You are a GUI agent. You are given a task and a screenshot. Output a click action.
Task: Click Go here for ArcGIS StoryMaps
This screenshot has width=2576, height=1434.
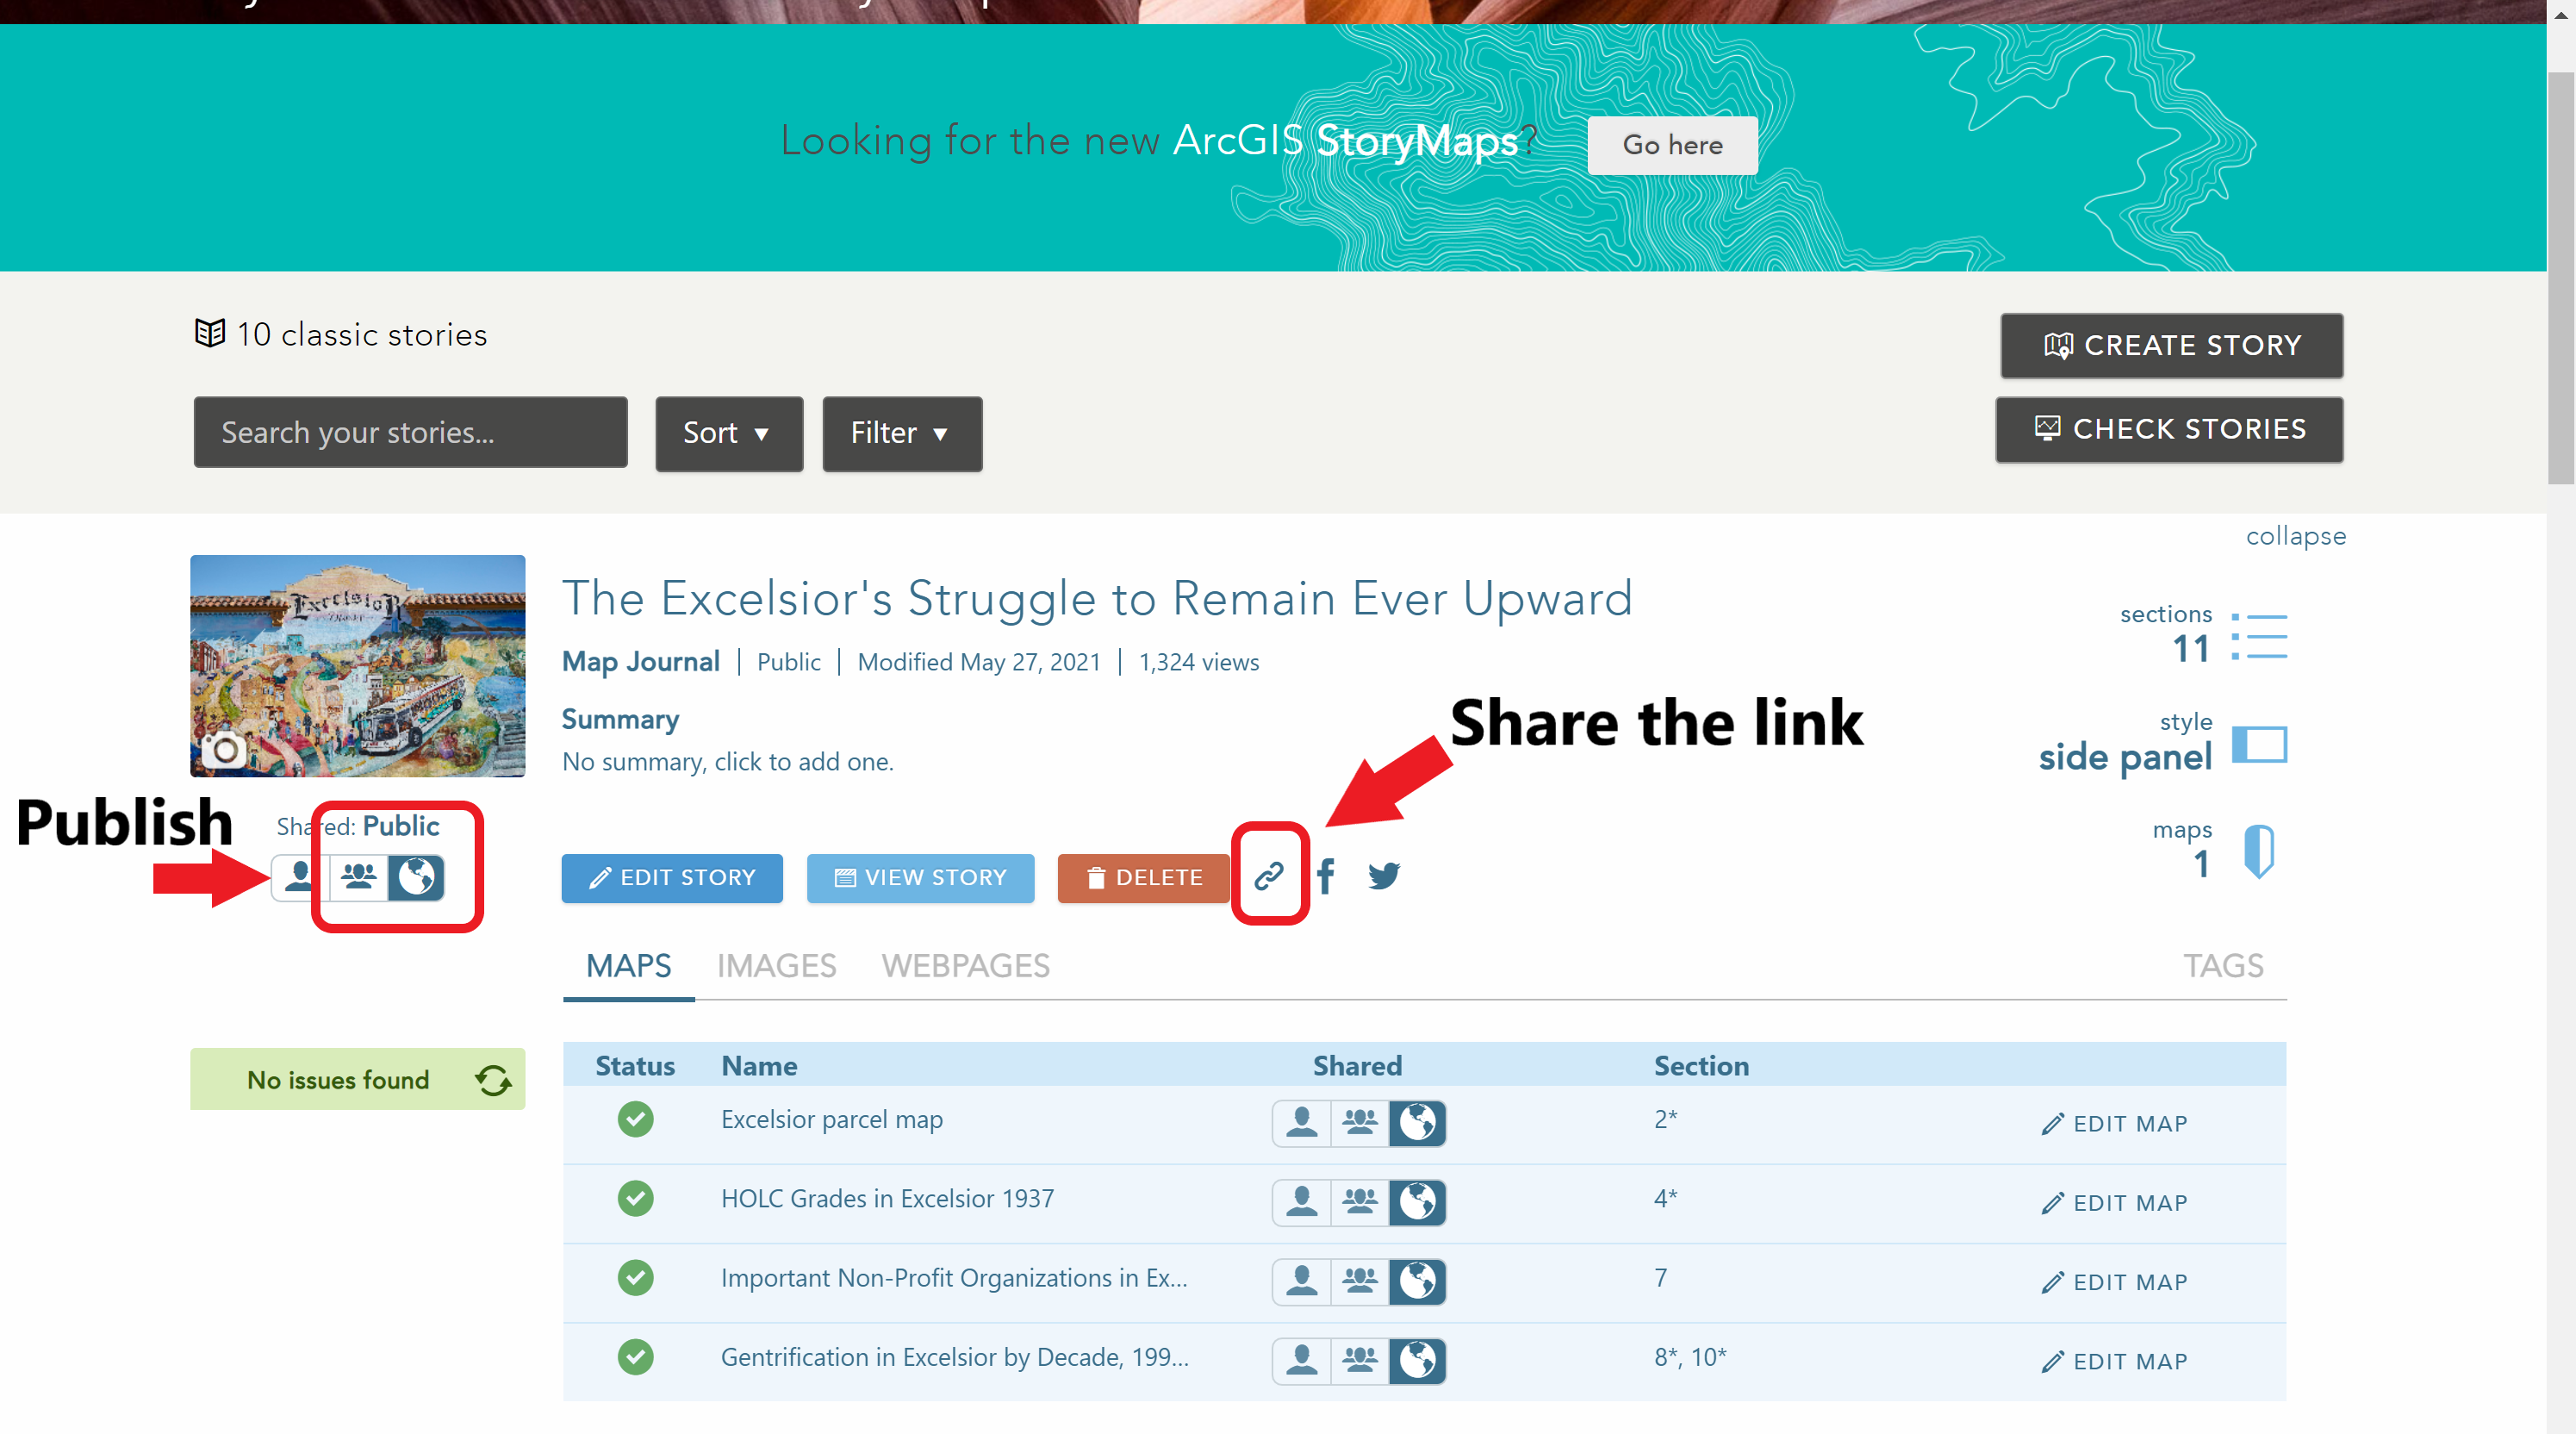[x=1672, y=146]
